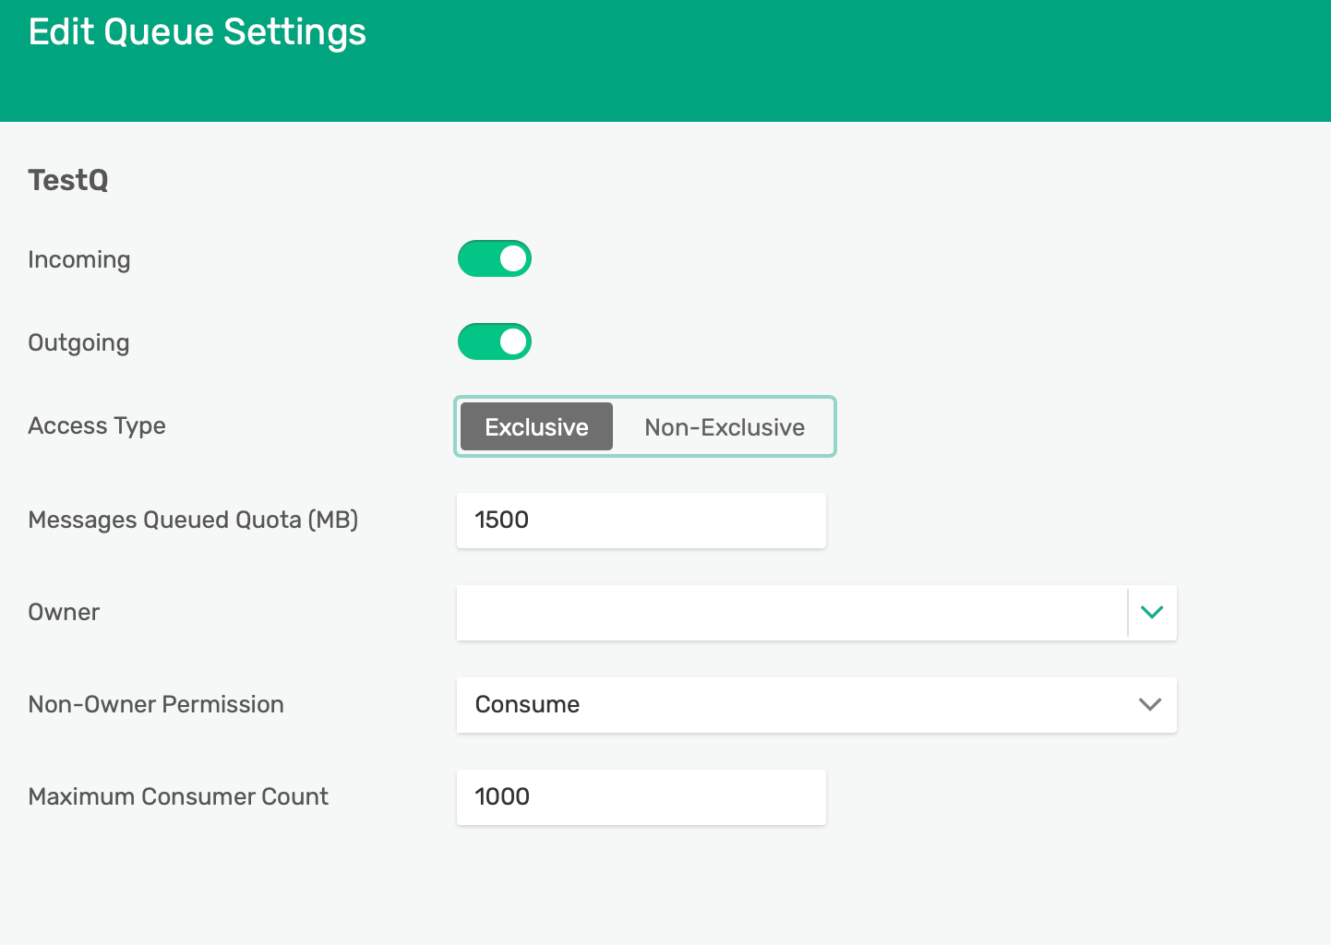Click the Access Type segmented control
This screenshot has width=1331, height=945.
(644, 427)
